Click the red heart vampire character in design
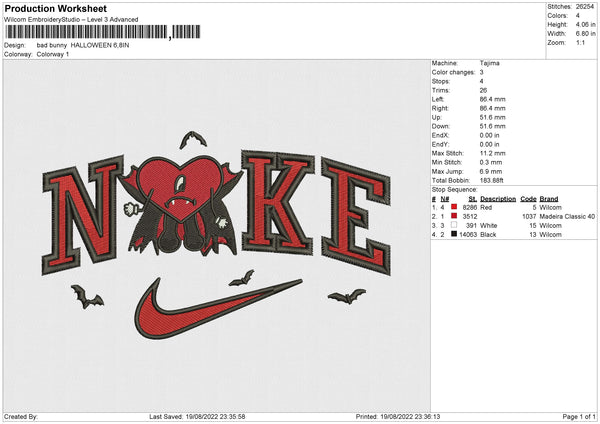The image size is (600, 424). [x=183, y=207]
